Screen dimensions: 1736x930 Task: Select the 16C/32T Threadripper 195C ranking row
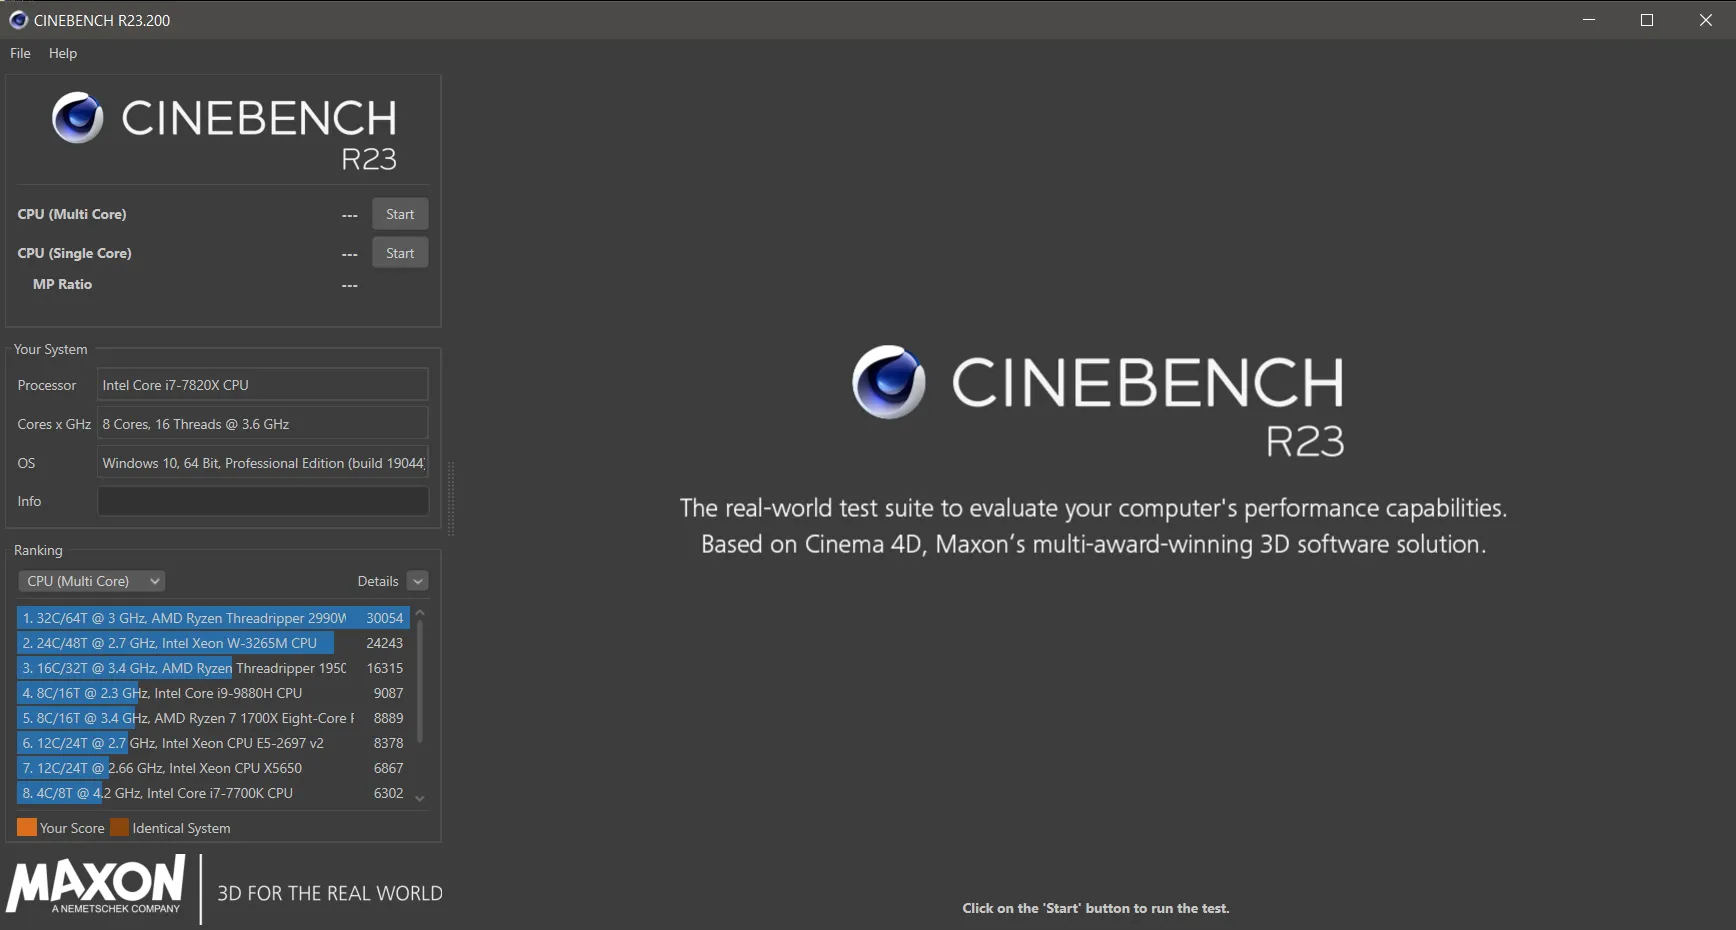[x=213, y=668]
